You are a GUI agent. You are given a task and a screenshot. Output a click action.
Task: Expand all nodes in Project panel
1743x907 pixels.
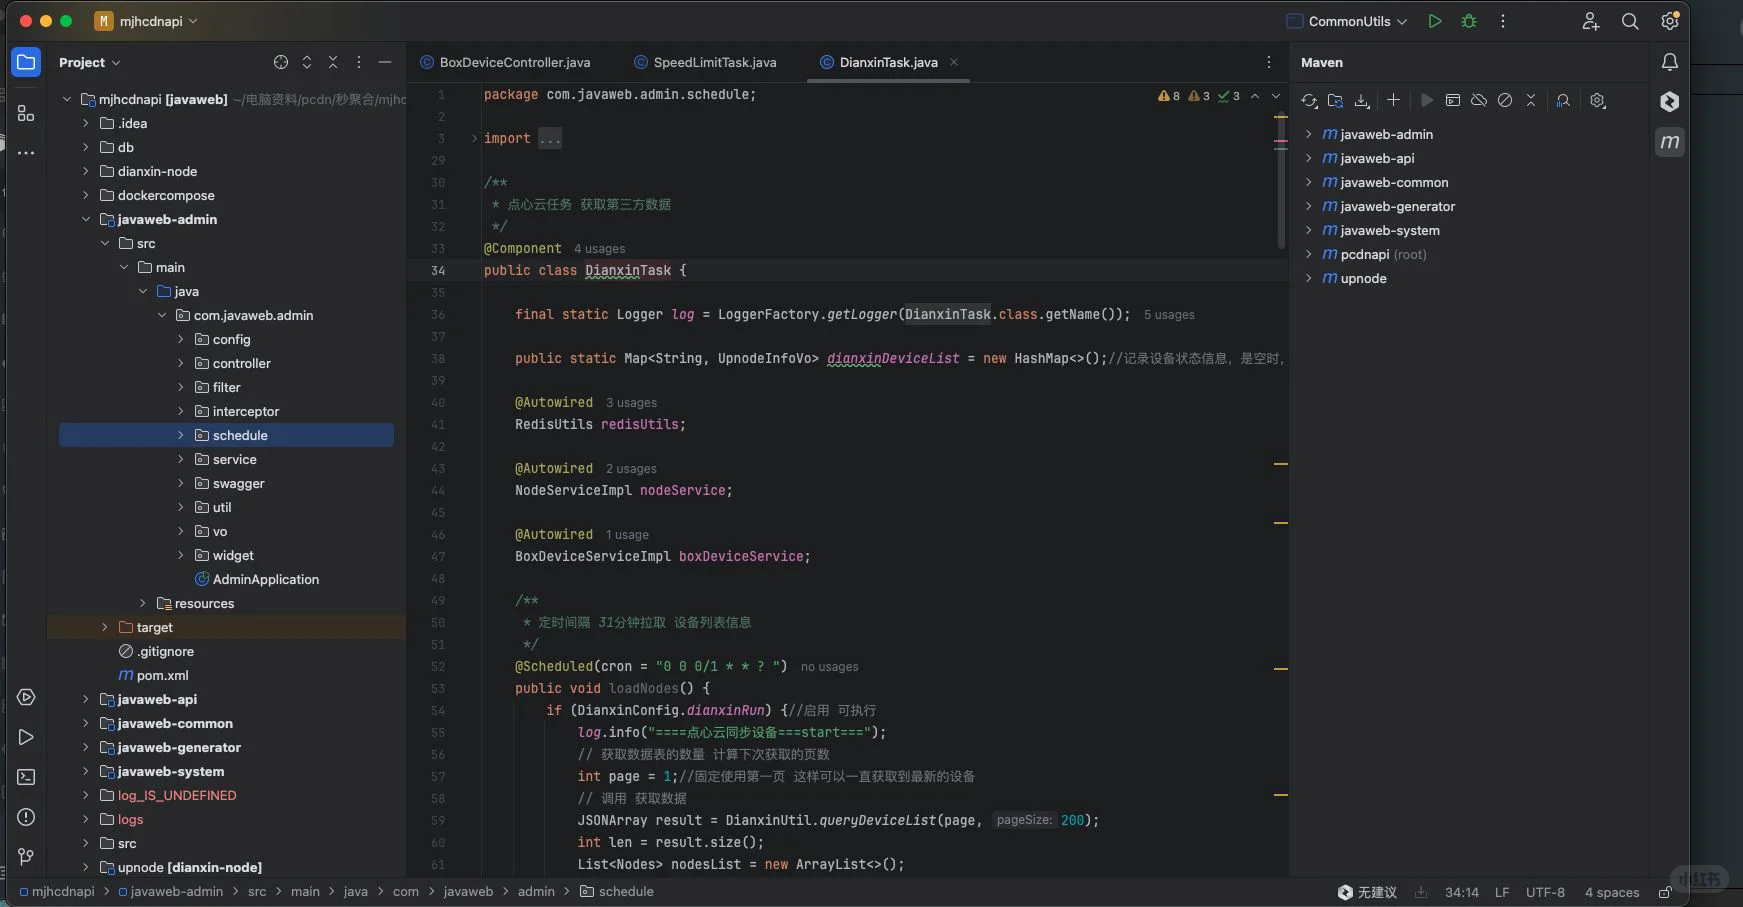307,62
